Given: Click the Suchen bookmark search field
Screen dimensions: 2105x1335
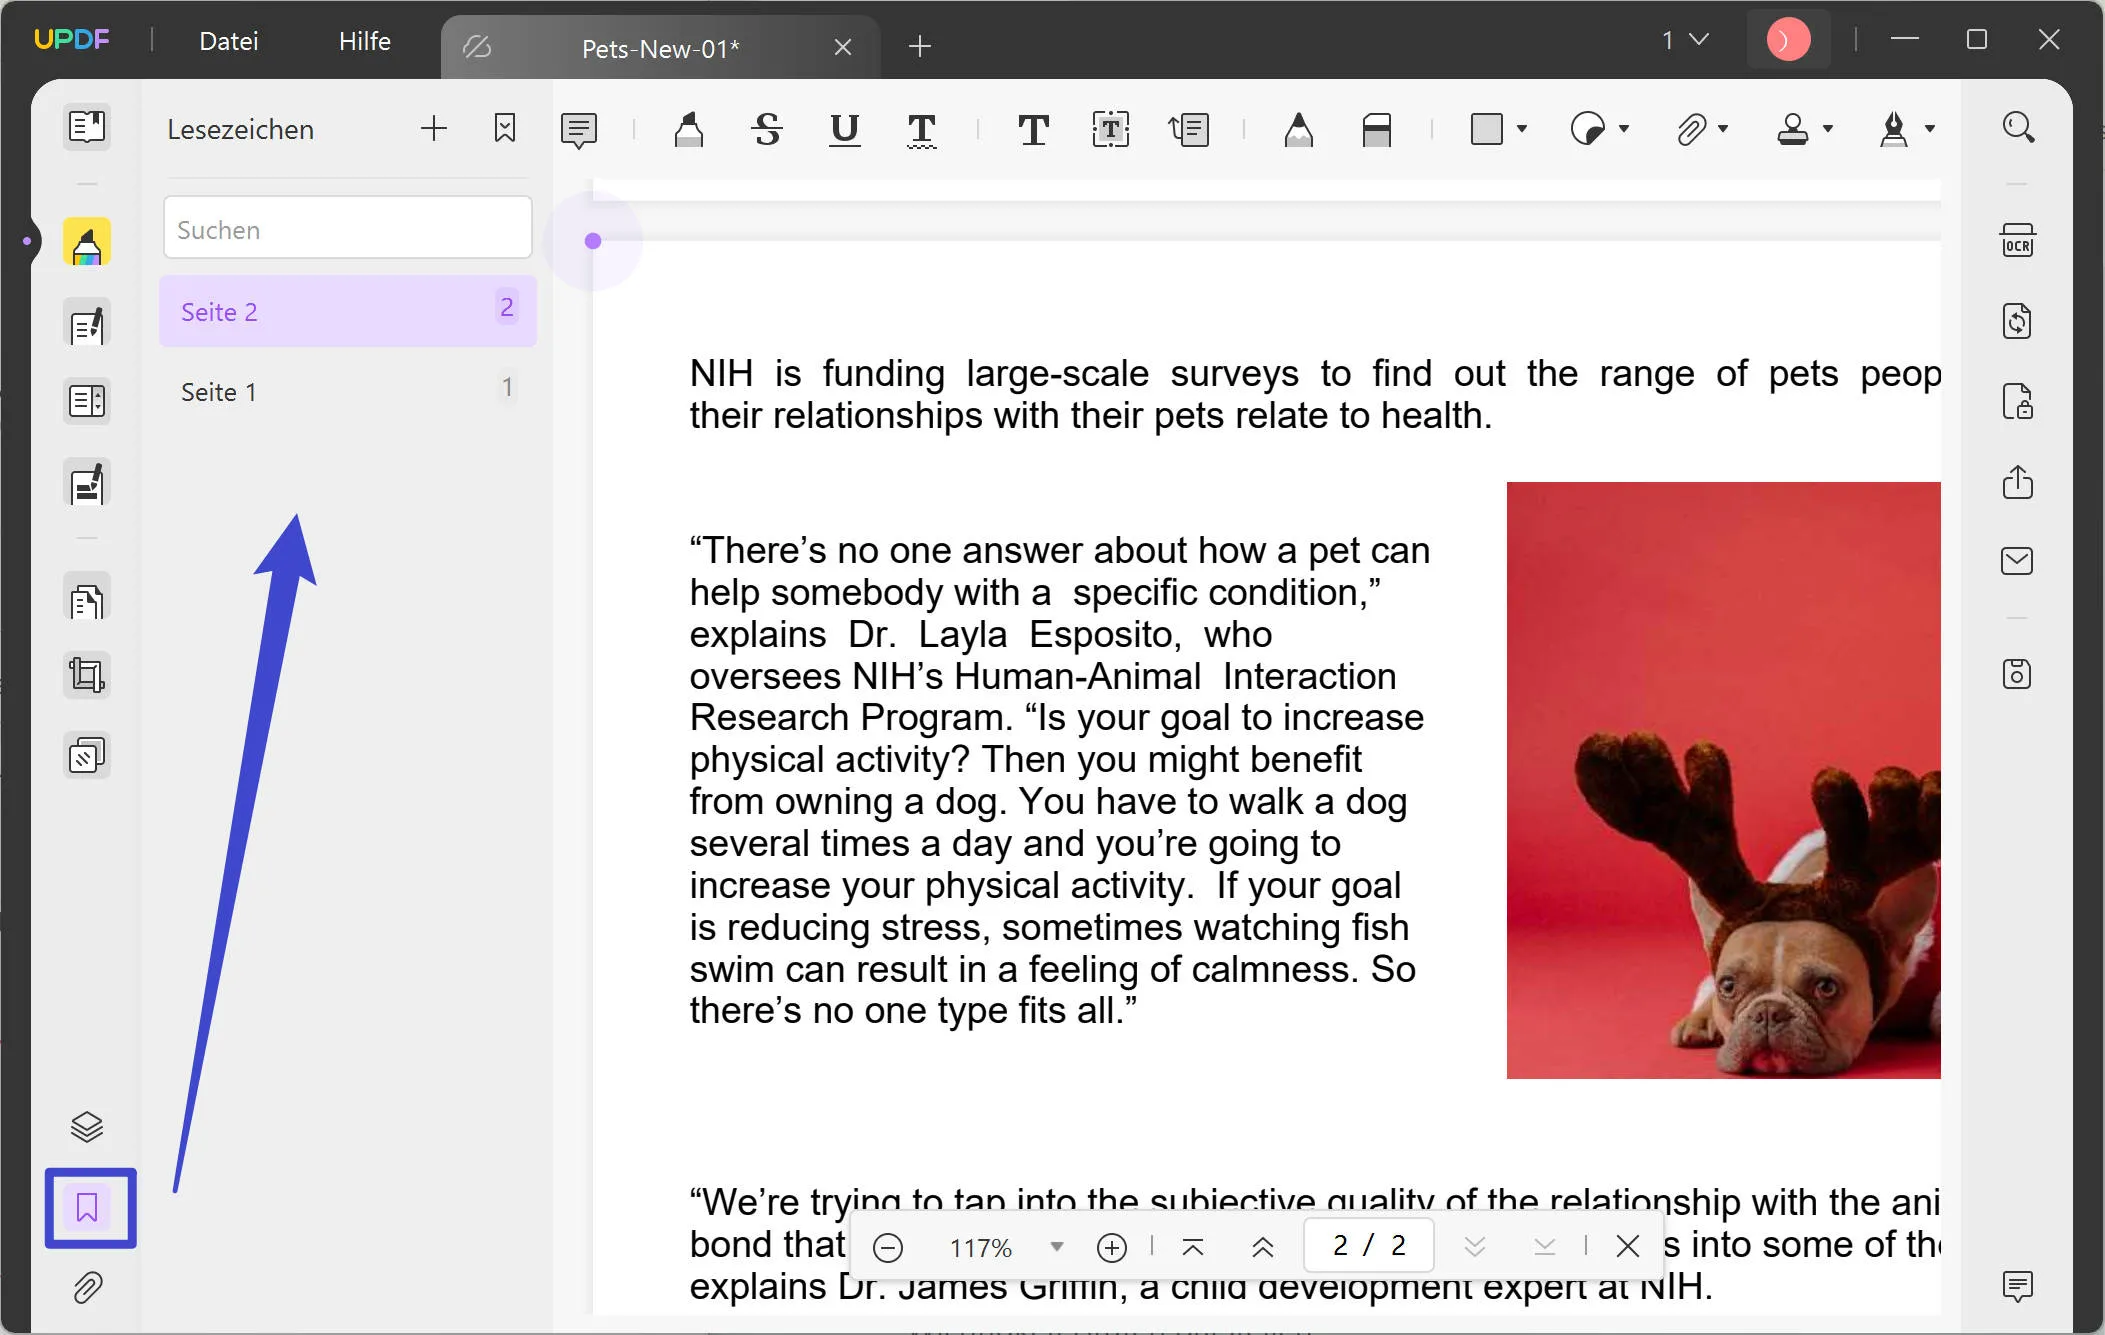Looking at the screenshot, I should [x=347, y=229].
